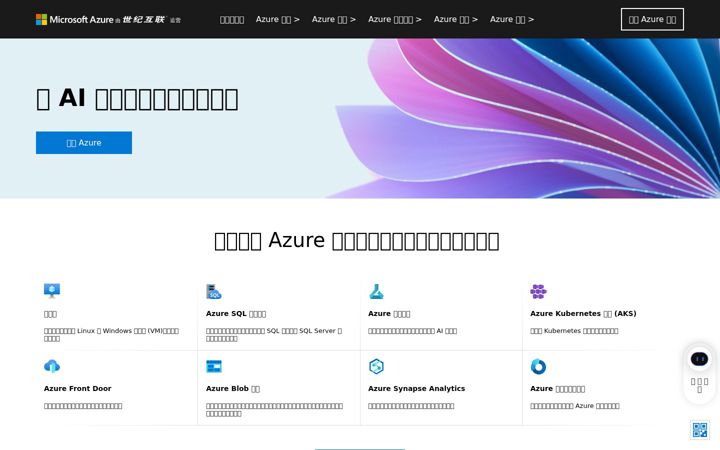Click the outlined Azure button in header

click(652, 19)
